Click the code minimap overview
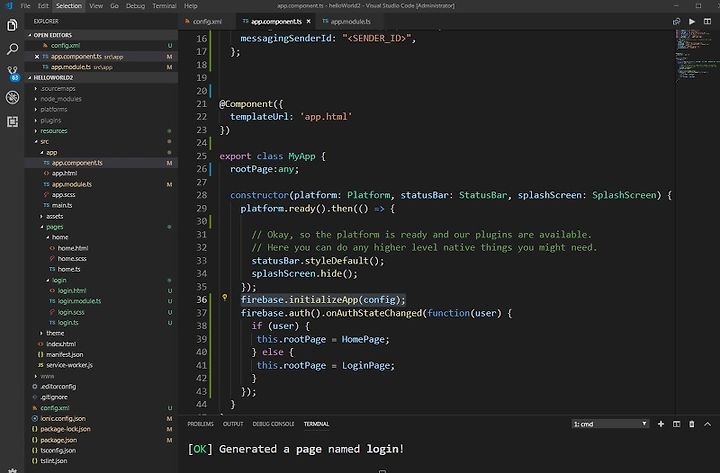 click(x=697, y=57)
